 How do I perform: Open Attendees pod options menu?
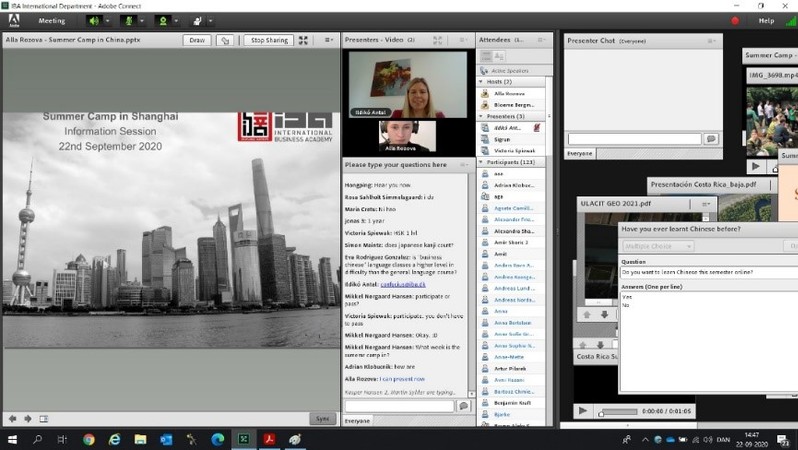[x=542, y=40]
